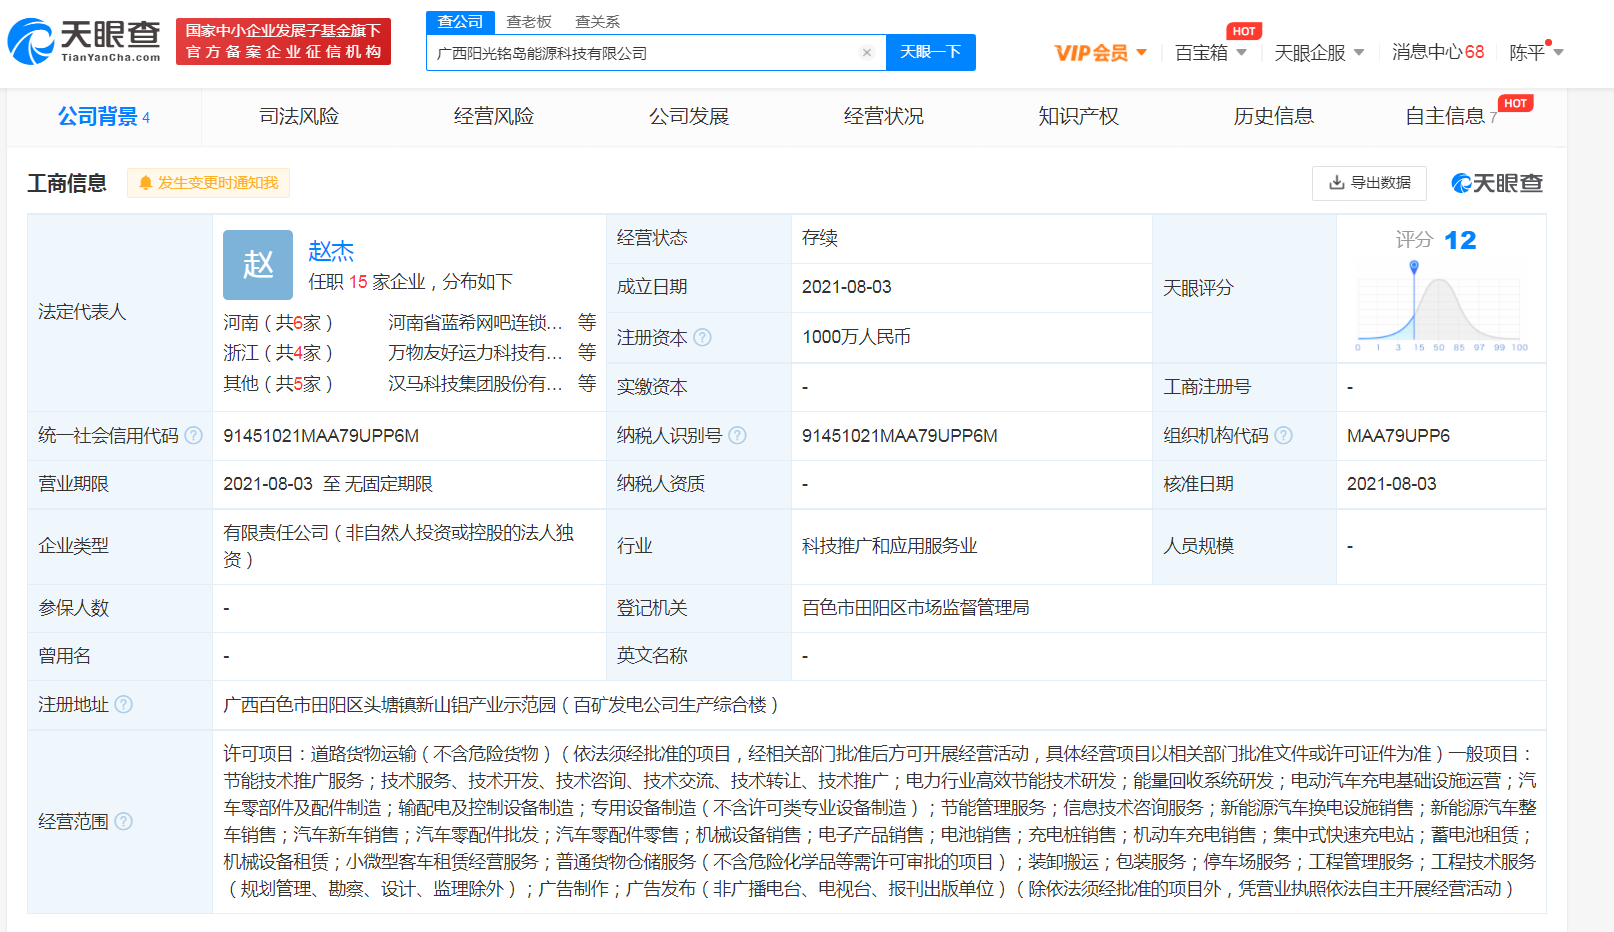Select the 查老板 search tab
The image size is (1614, 932).
pos(529,22)
